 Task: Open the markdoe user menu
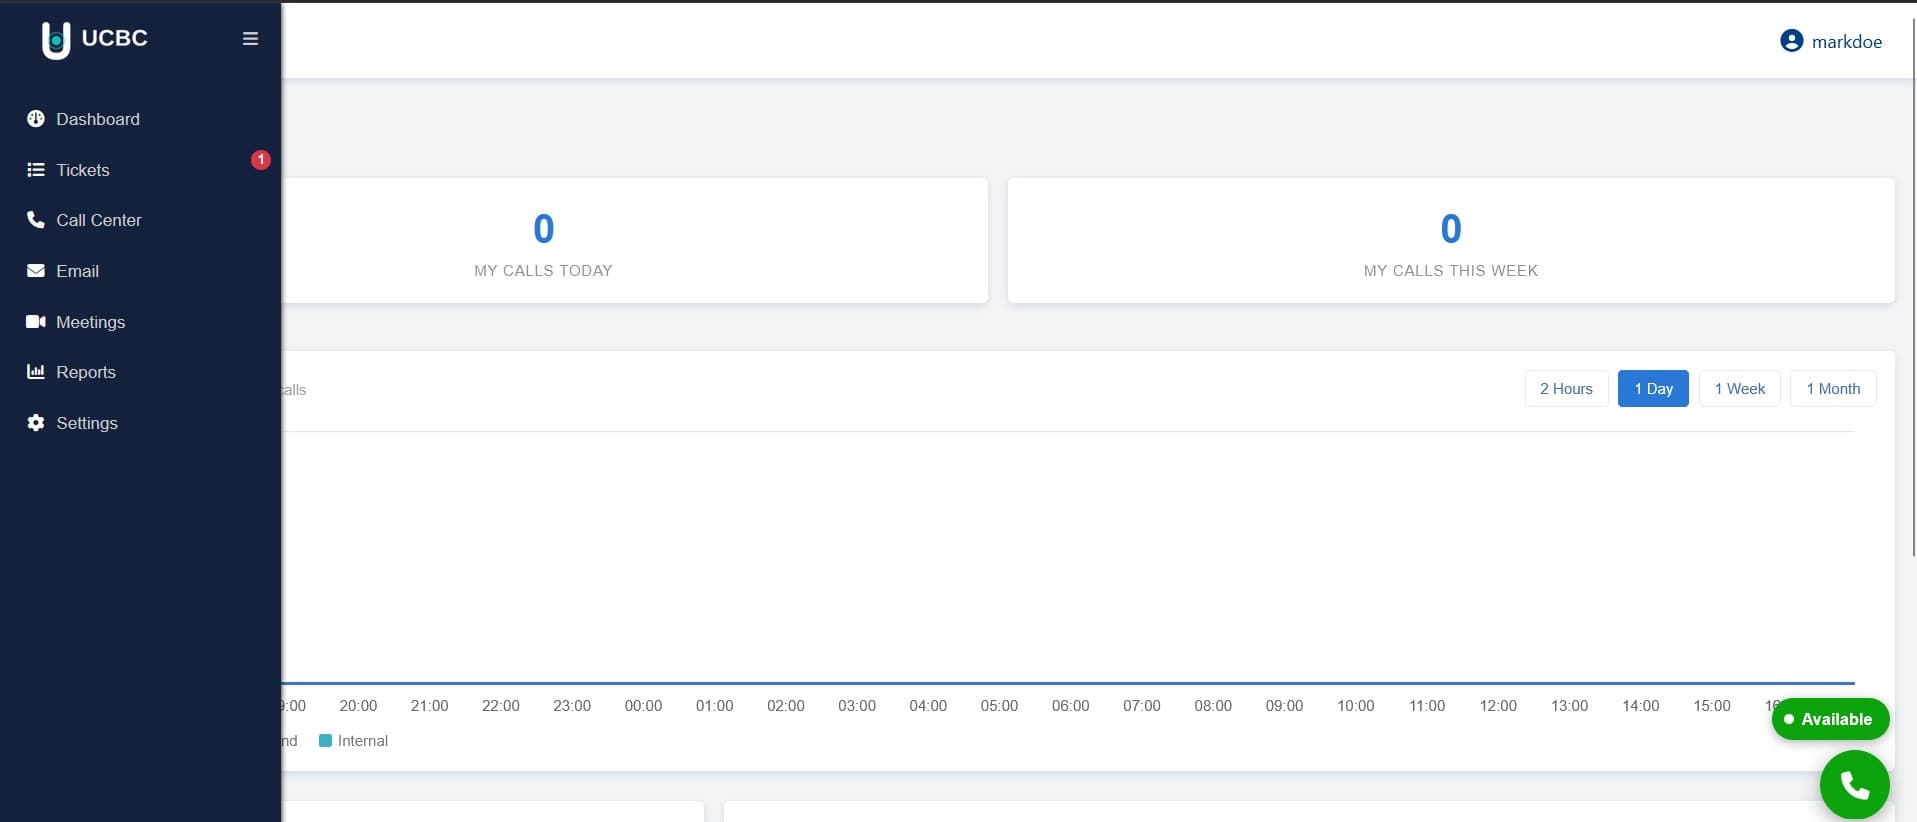tap(1831, 41)
